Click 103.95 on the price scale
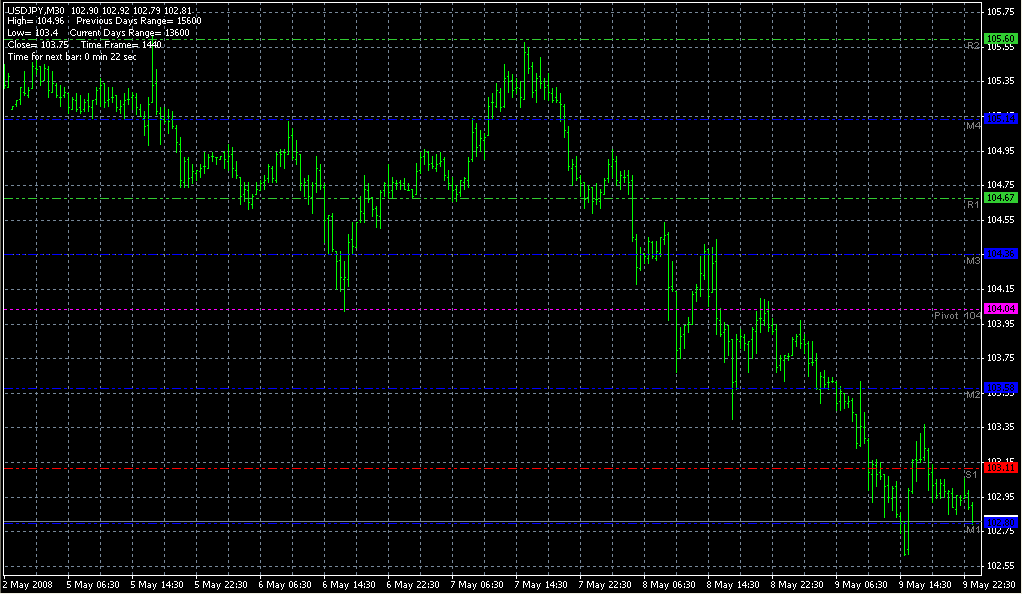Viewport: 1024px width, 594px height. click(1001, 324)
